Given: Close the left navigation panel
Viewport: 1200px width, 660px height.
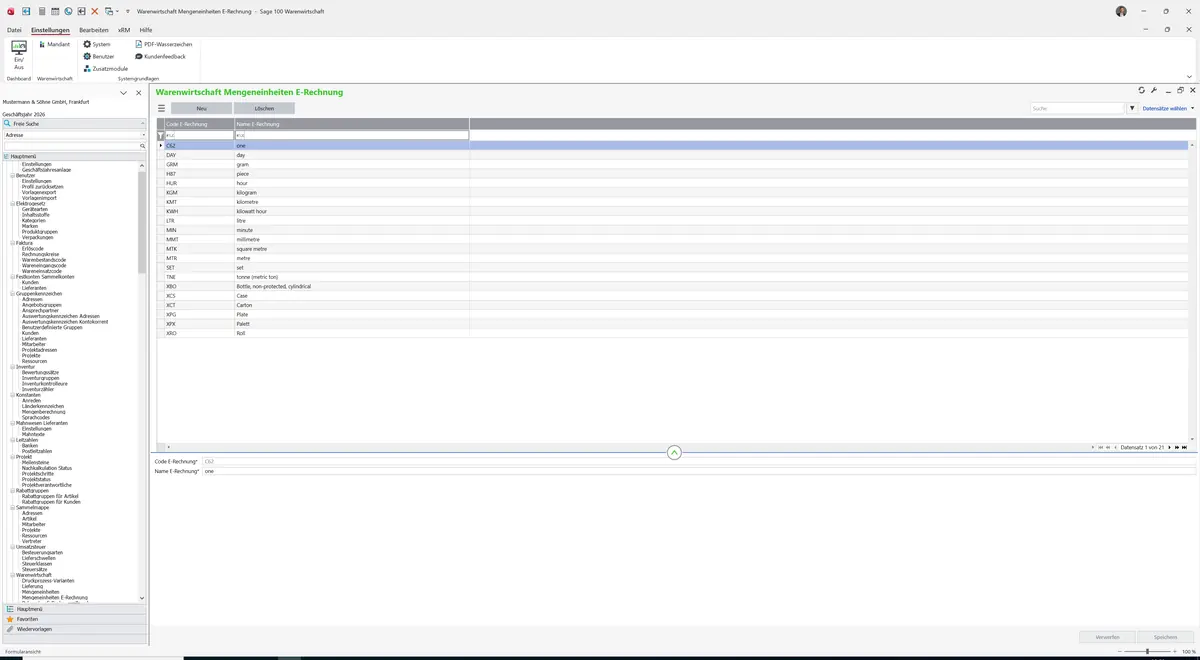Looking at the screenshot, I should point(139,93).
